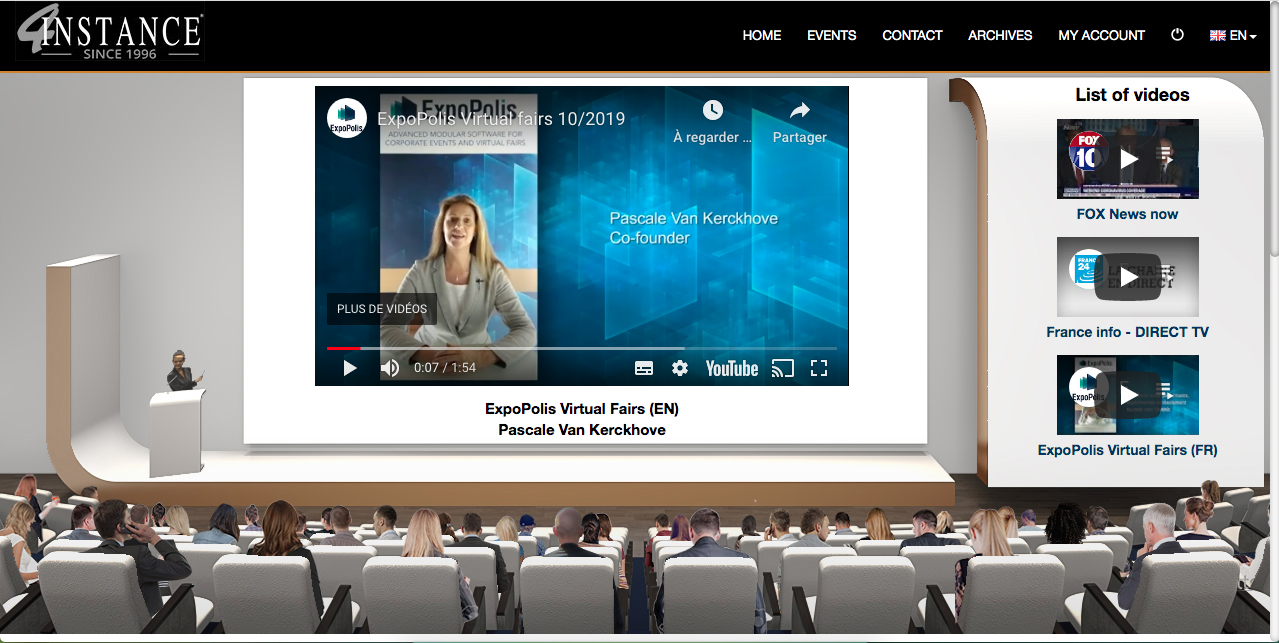Open the Events menu item
This screenshot has height=643, width=1279.
pos(831,35)
